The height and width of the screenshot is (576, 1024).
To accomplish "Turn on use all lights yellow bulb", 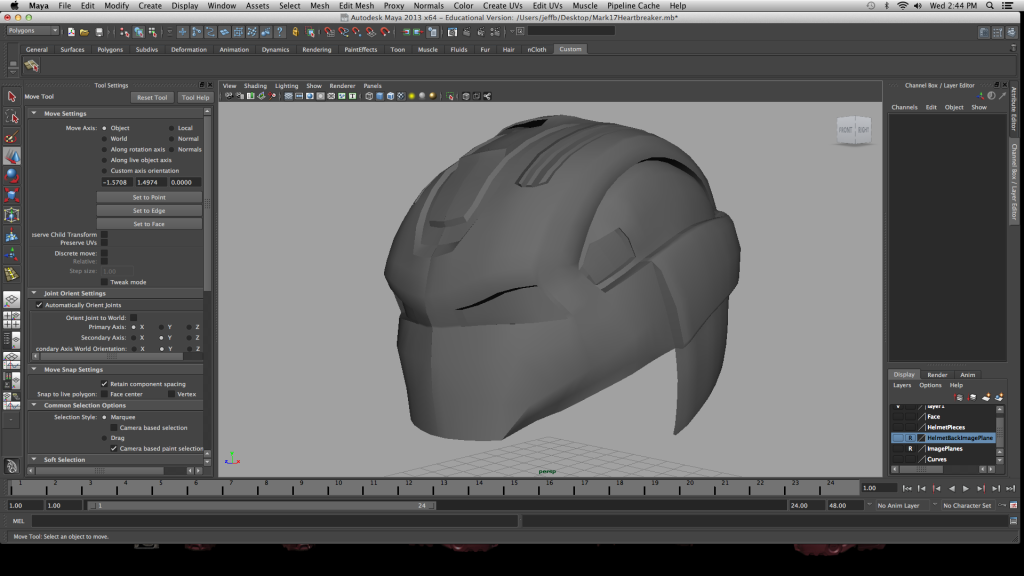I will (411, 96).
